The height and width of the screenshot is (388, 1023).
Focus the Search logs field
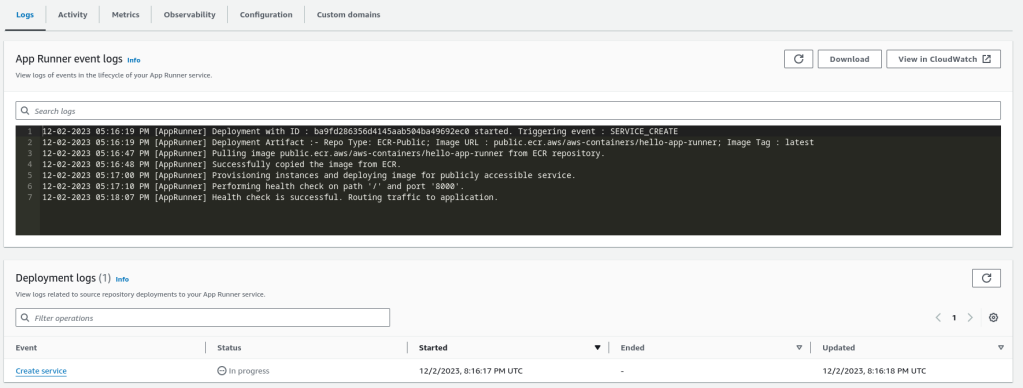[x=508, y=110]
